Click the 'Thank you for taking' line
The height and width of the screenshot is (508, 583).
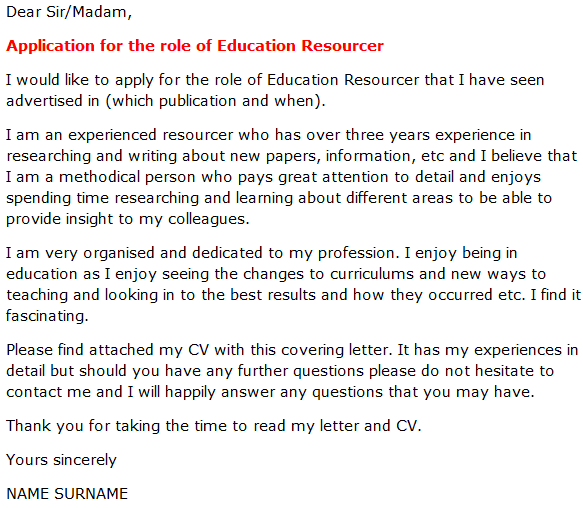(83, 426)
